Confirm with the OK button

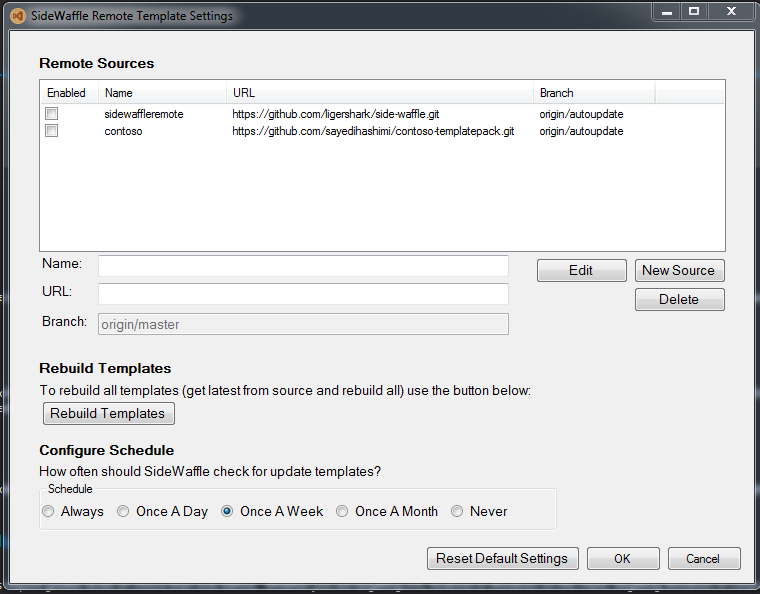(623, 559)
